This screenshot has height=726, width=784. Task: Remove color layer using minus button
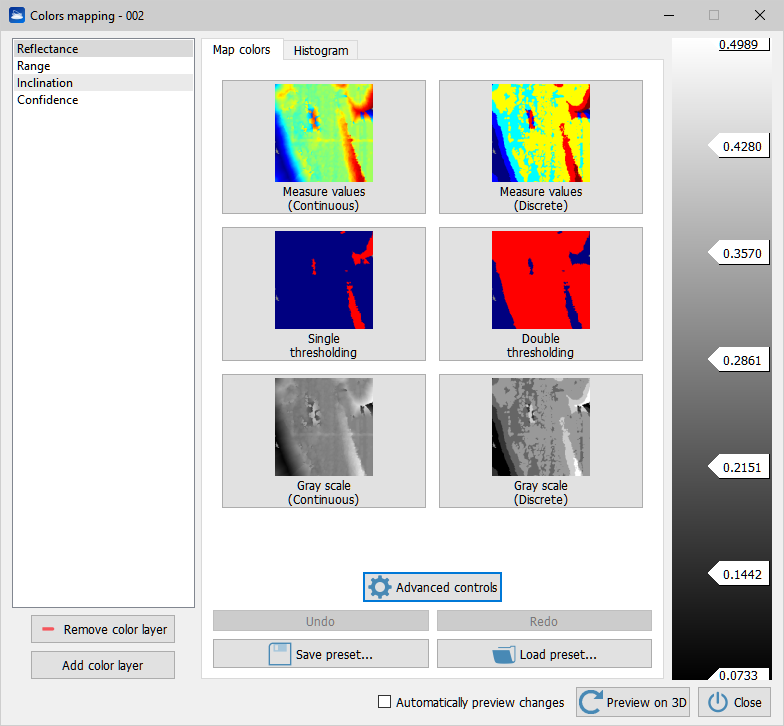(x=103, y=629)
